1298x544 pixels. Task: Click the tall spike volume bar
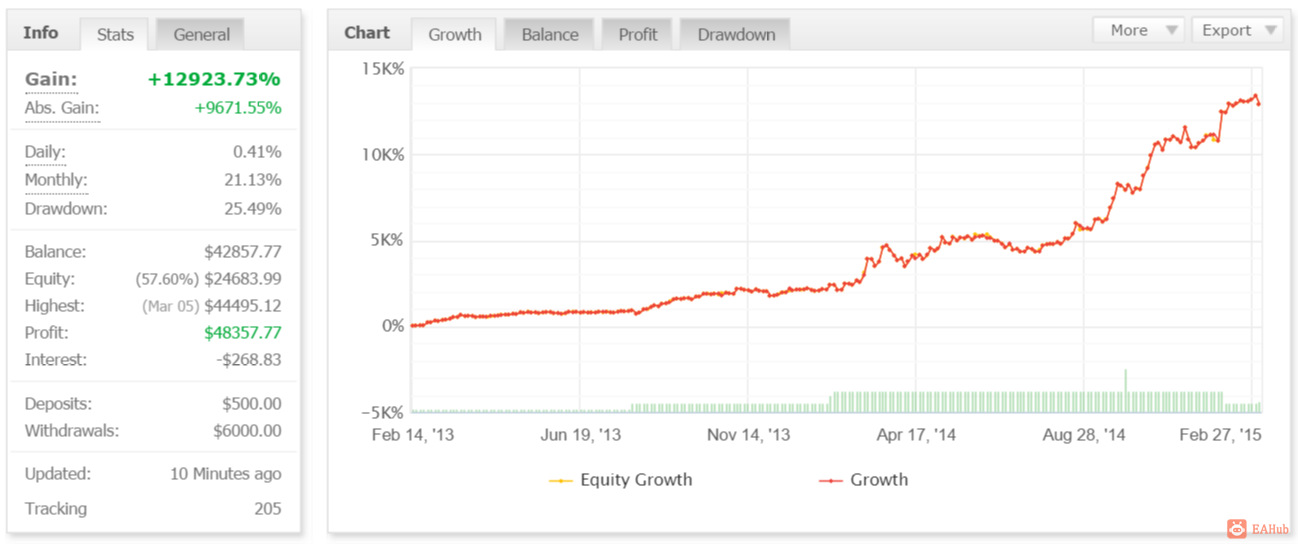click(x=1125, y=390)
